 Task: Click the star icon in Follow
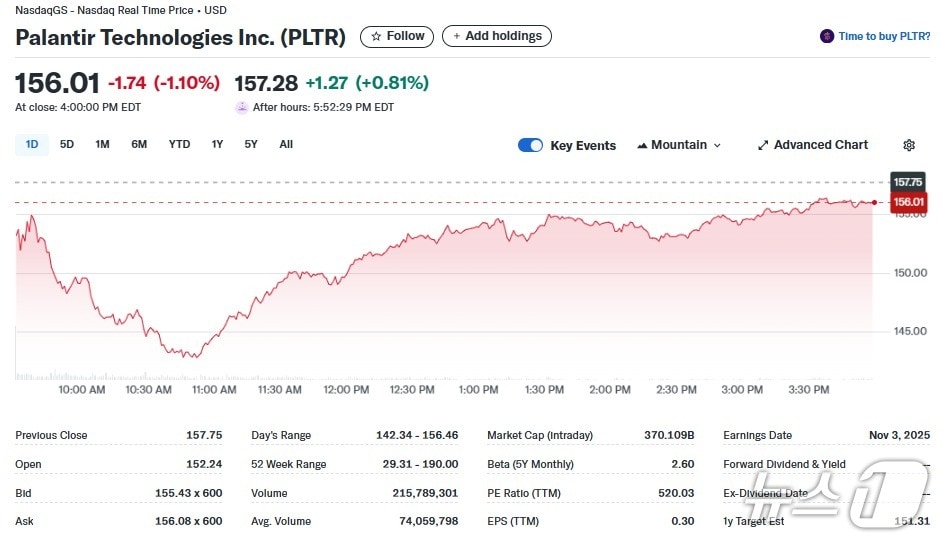pos(376,36)
